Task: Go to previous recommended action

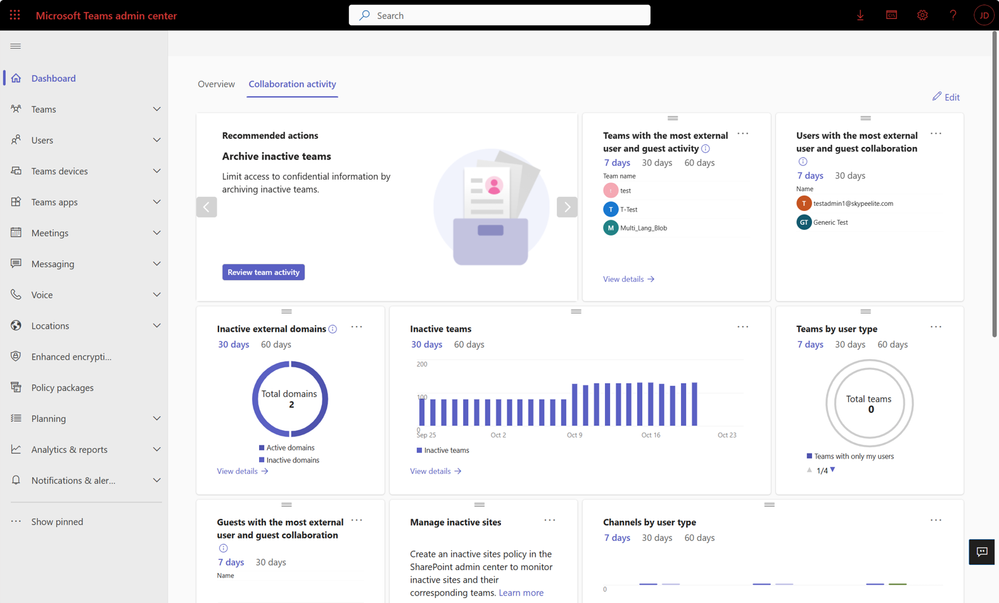Action: point(206,207)
